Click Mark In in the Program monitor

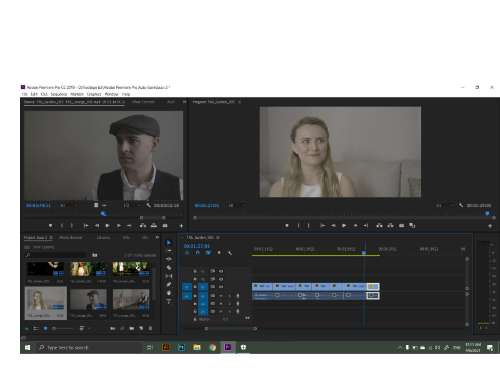pos(298,226)
